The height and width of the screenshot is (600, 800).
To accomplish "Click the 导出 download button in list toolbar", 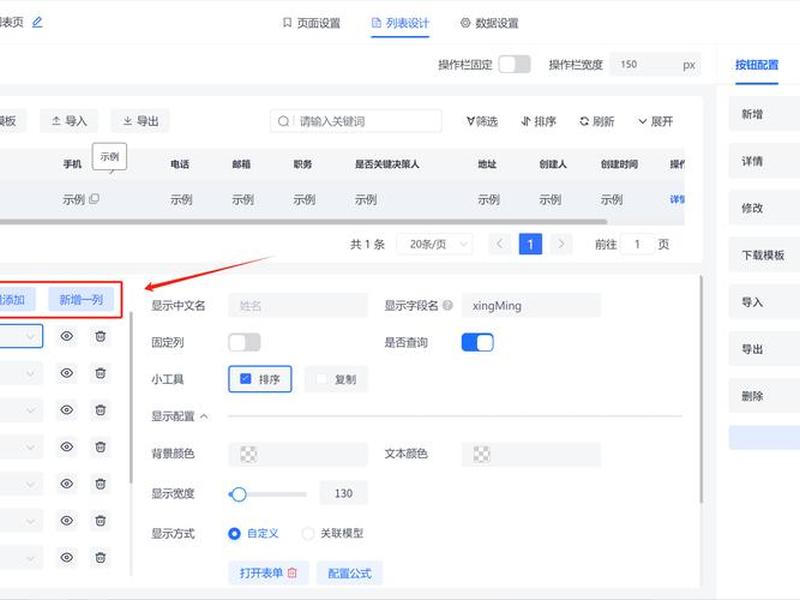I will pos(140,121).
